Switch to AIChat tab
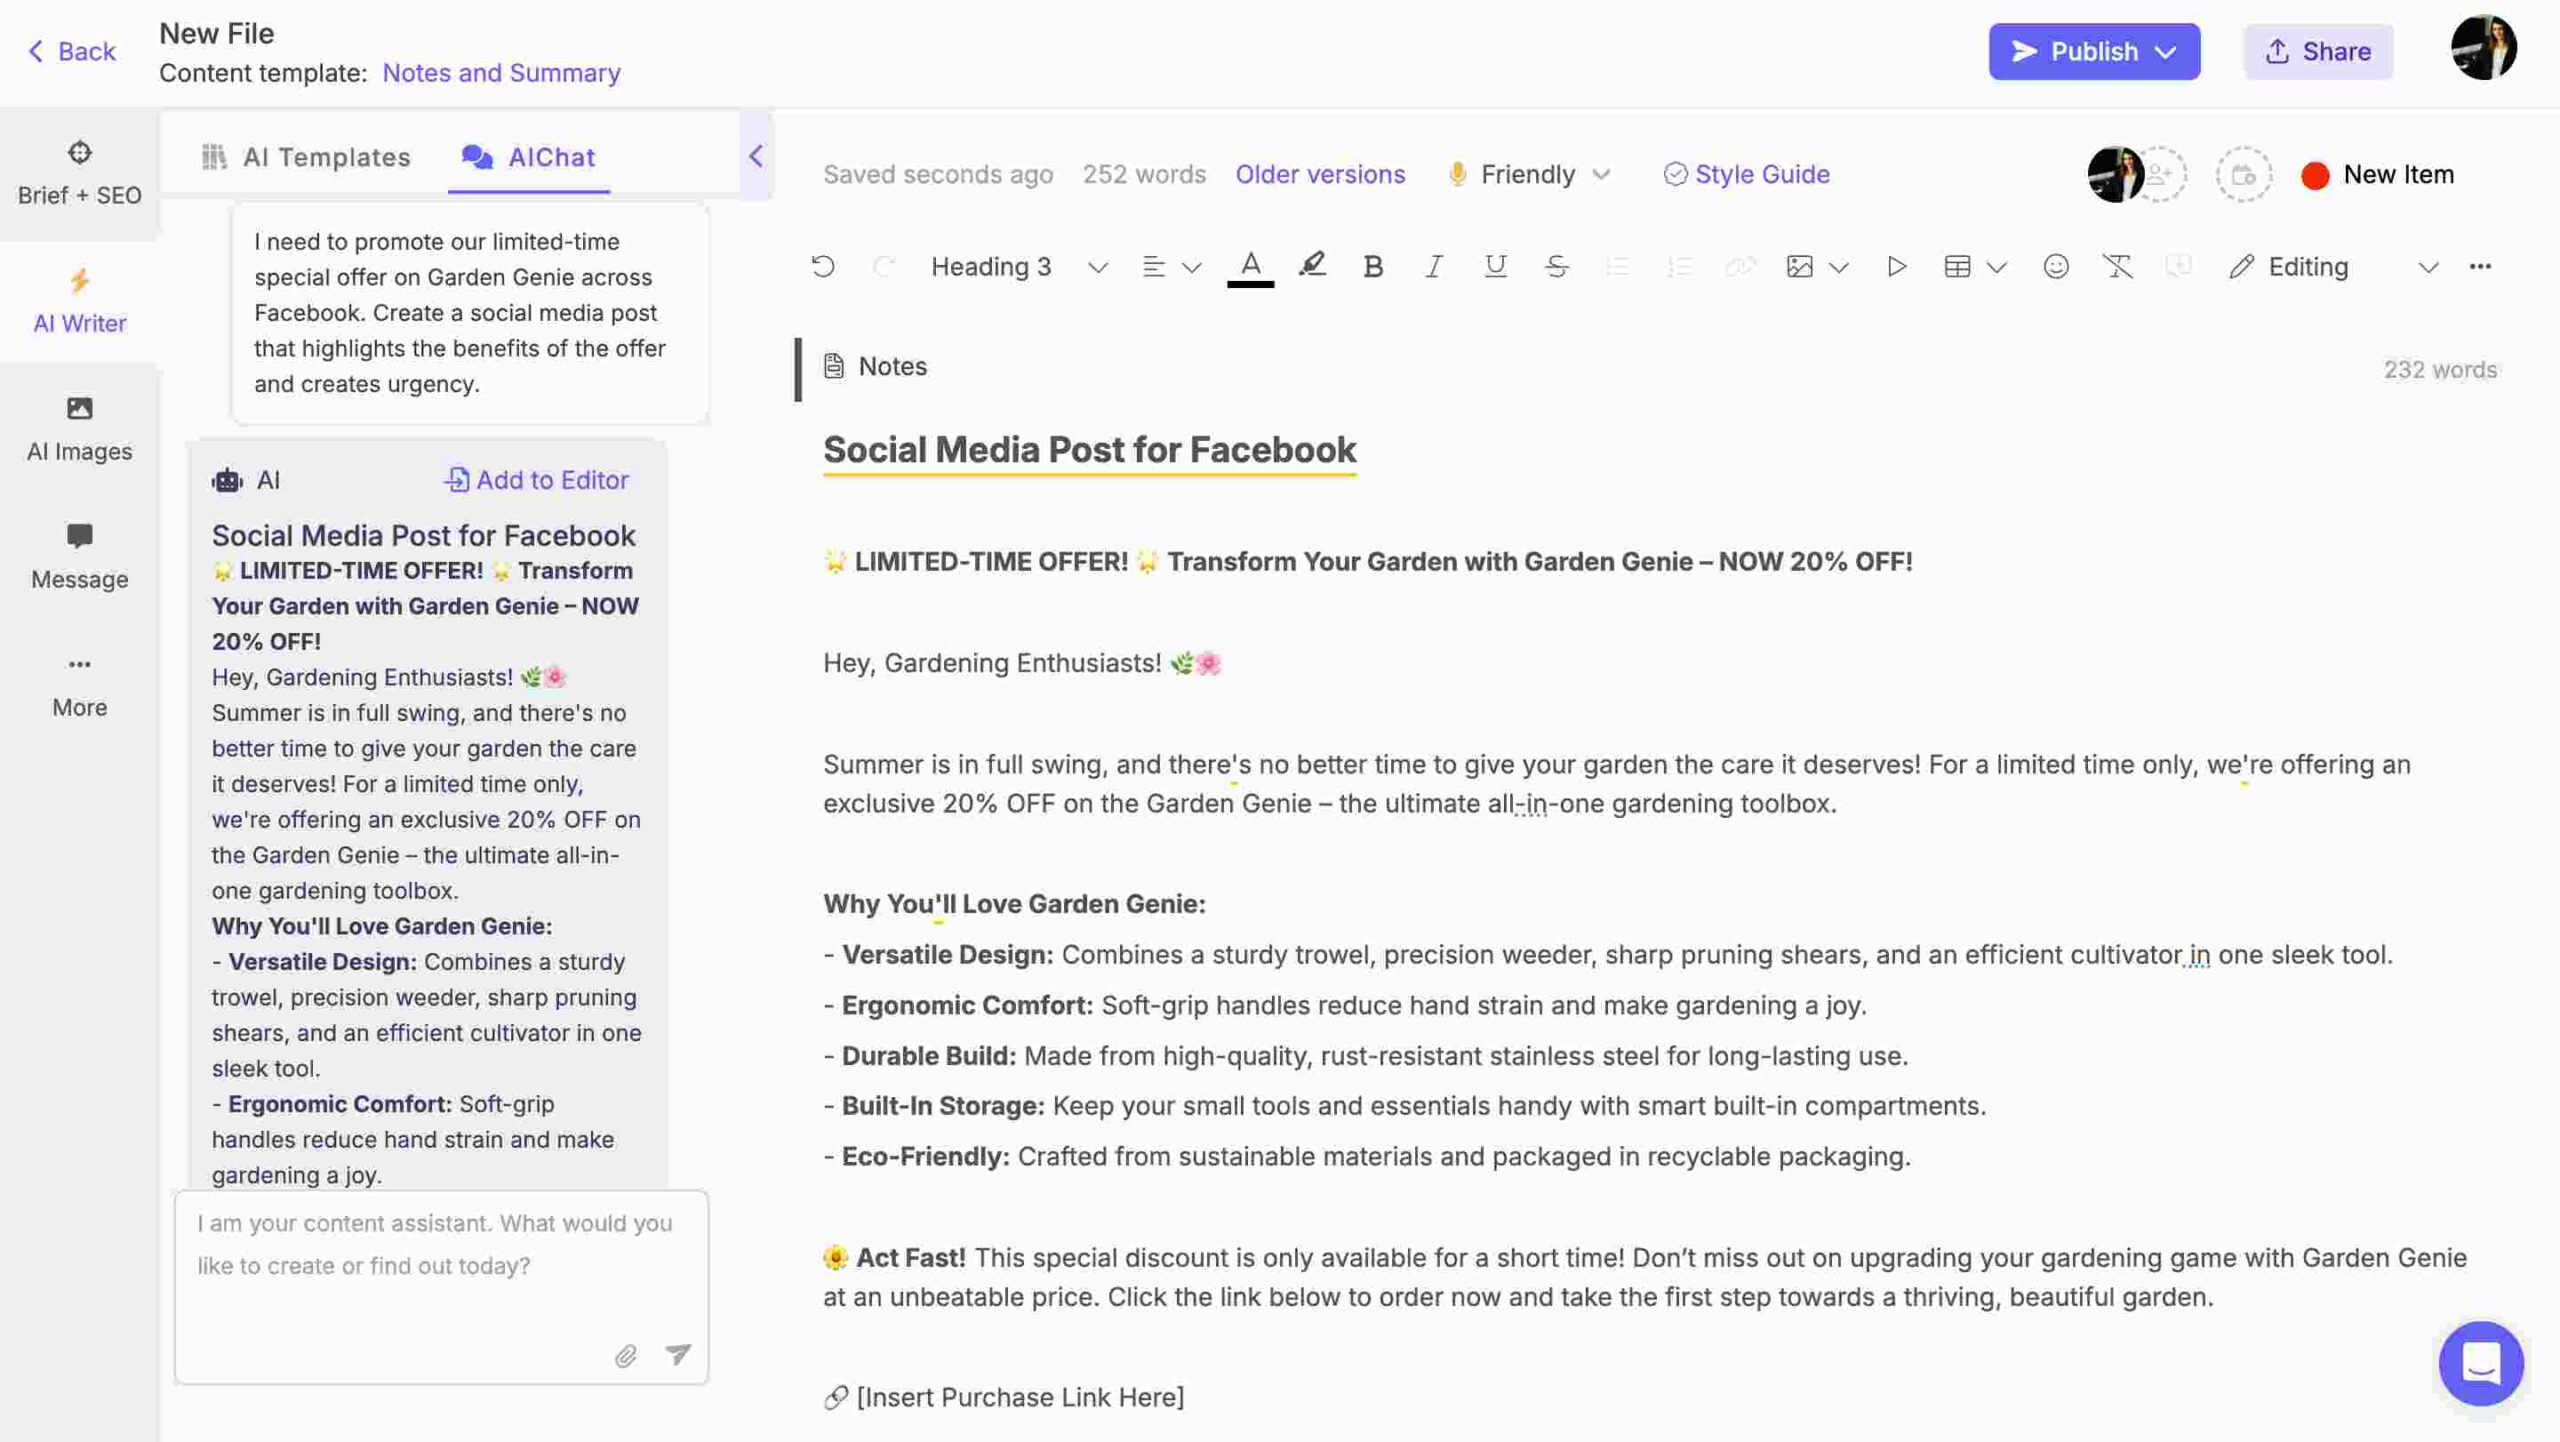Image resolution: width=2560 pixels, height=1442 pixels. pyautogui.click(x=528, y=157)
